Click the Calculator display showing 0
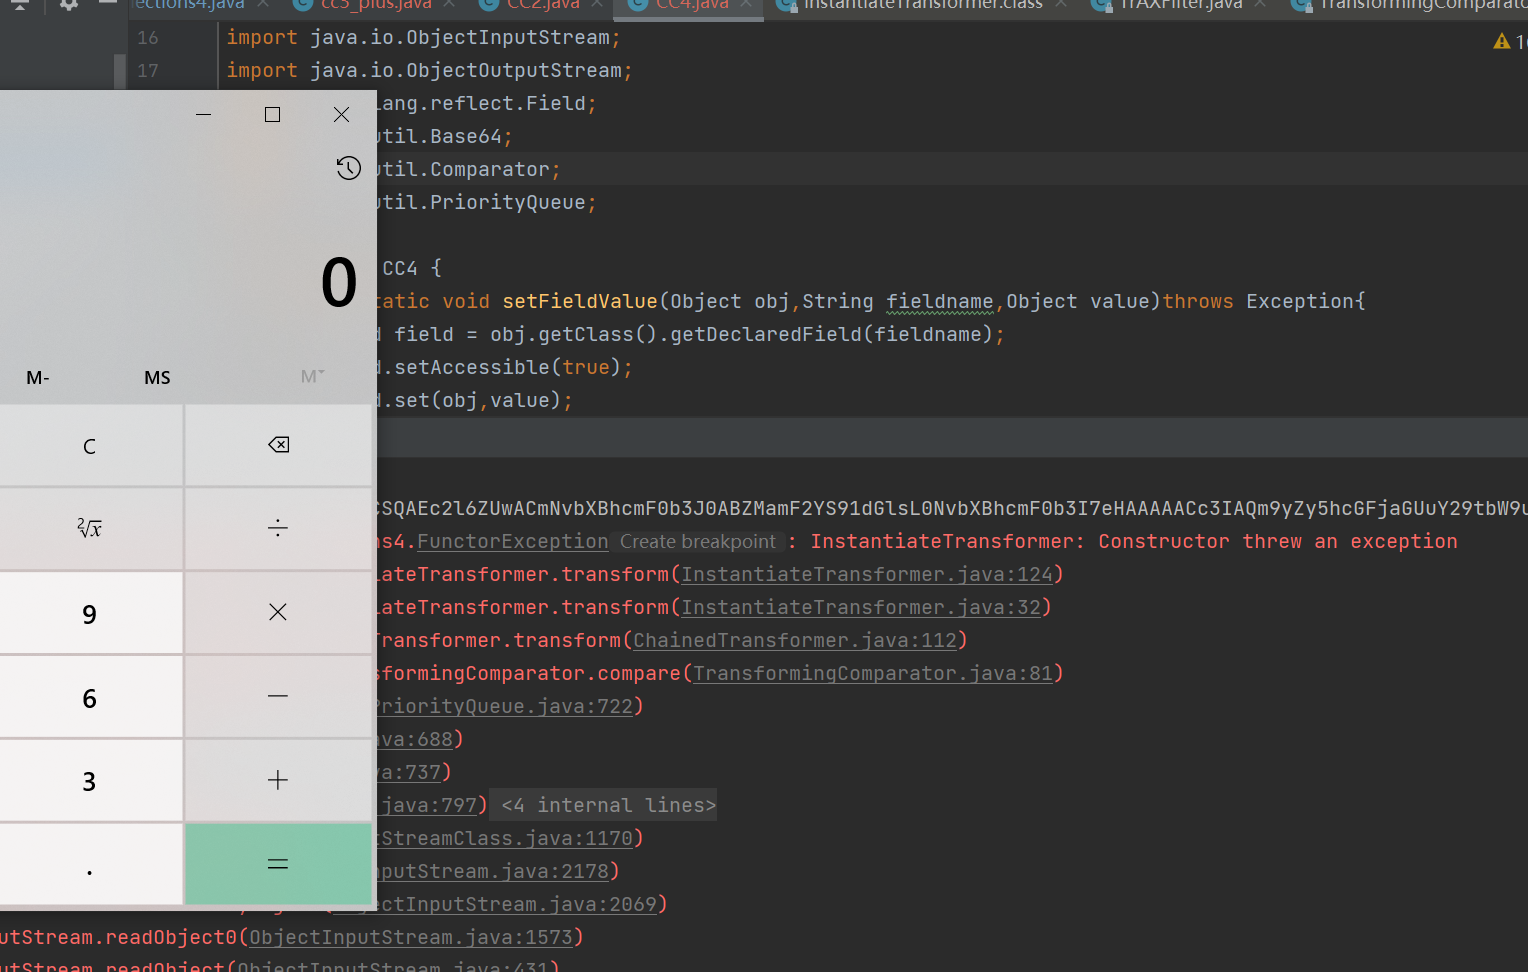 [x=339, y=282]
